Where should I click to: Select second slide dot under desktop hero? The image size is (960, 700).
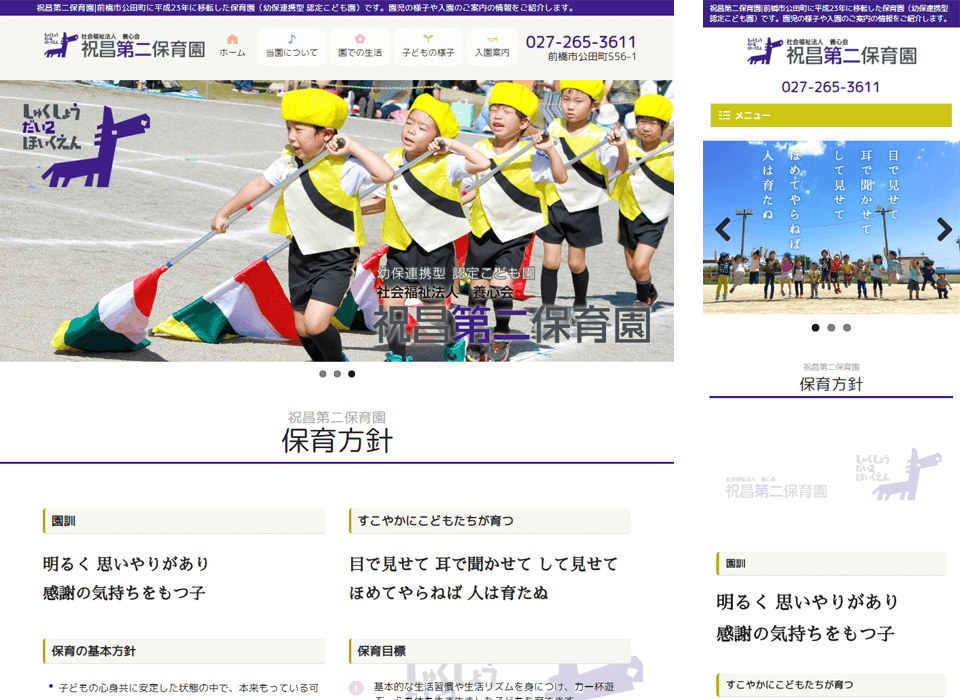pos(337,374)
